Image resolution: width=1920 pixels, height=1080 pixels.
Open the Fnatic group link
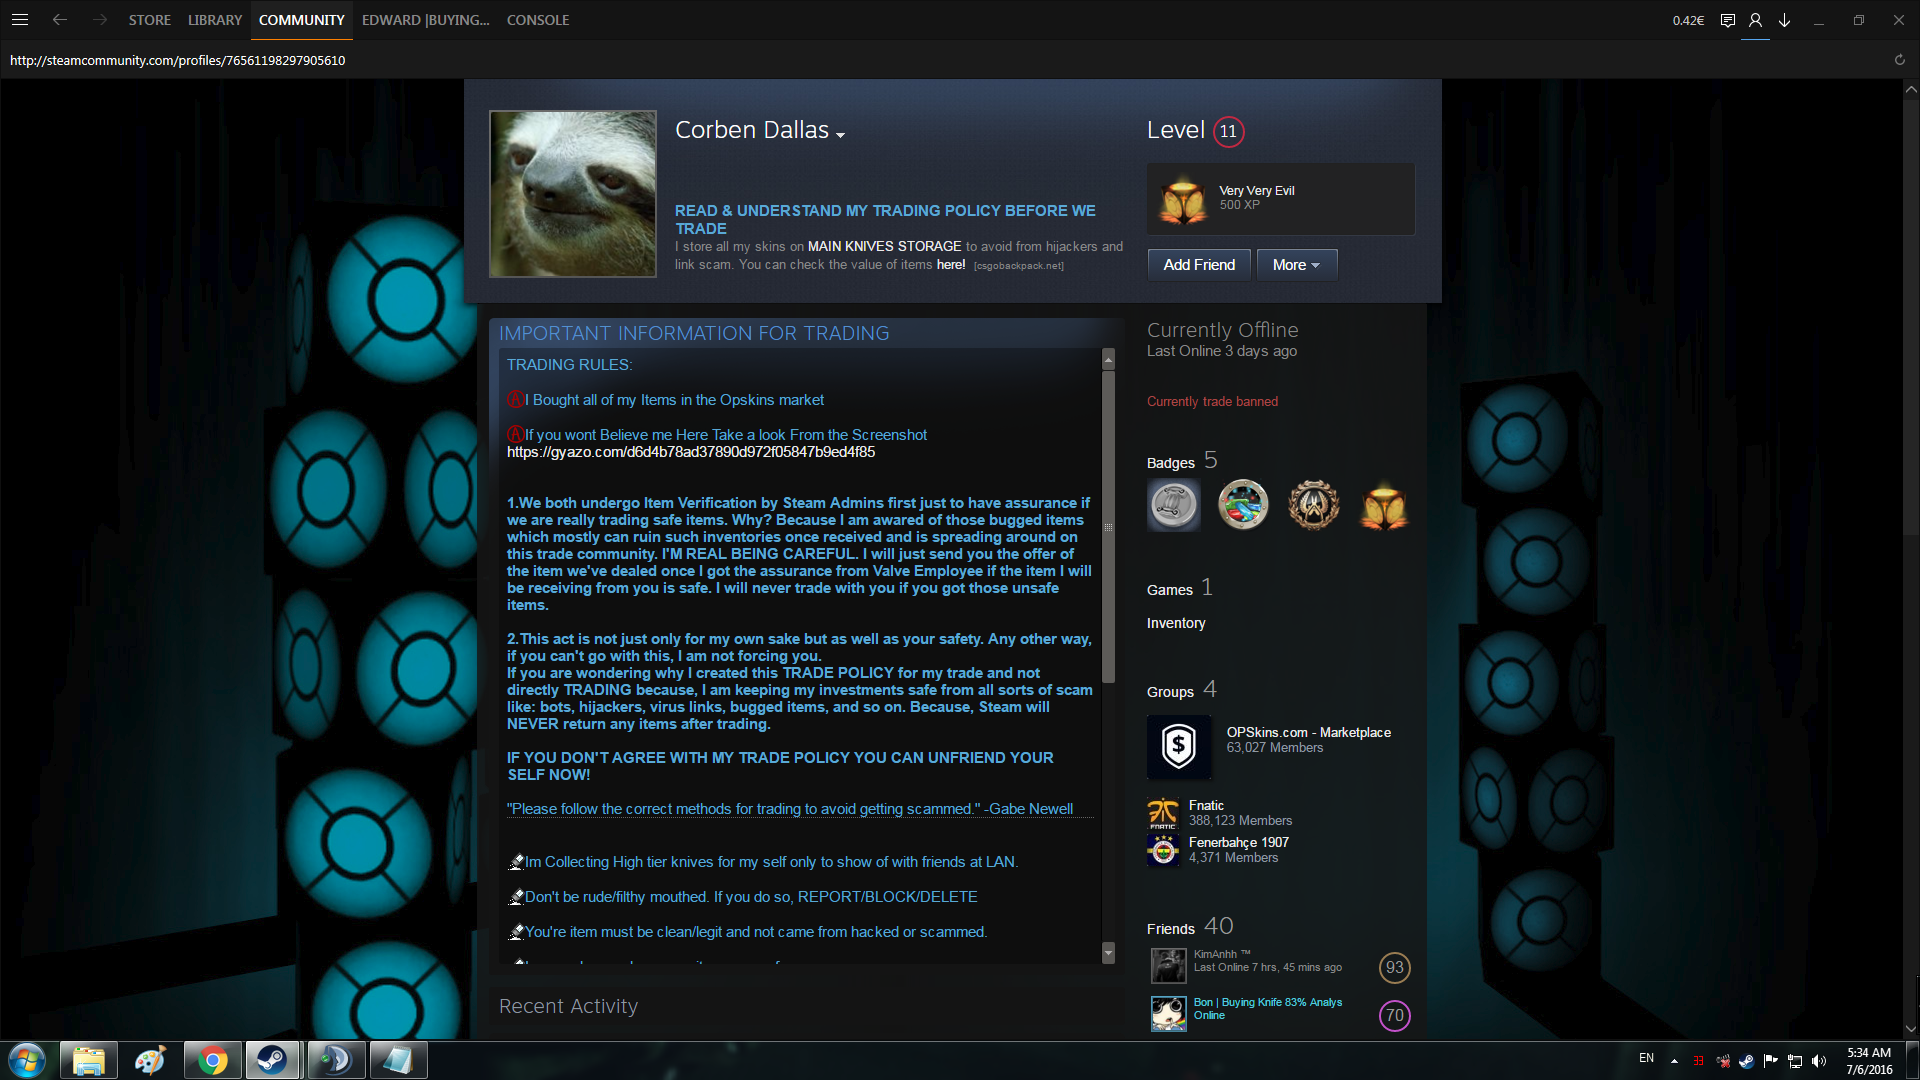point(1206,805)
